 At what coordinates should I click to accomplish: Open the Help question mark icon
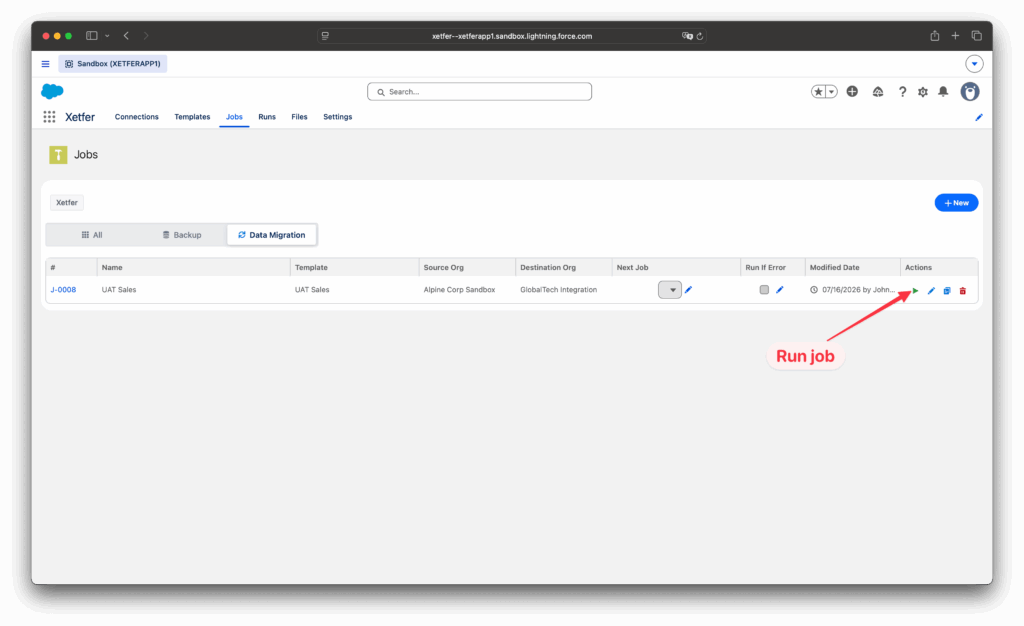(x=903, y=92)
